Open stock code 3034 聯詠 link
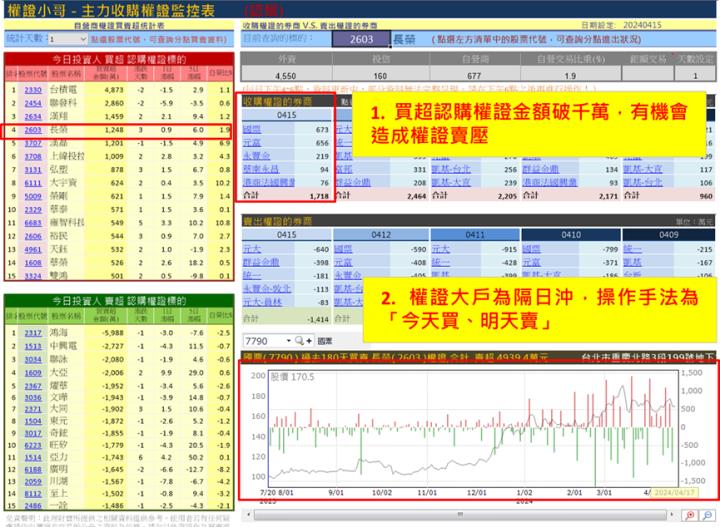This screenshot has height=527, width=720. tap(33, 360)
